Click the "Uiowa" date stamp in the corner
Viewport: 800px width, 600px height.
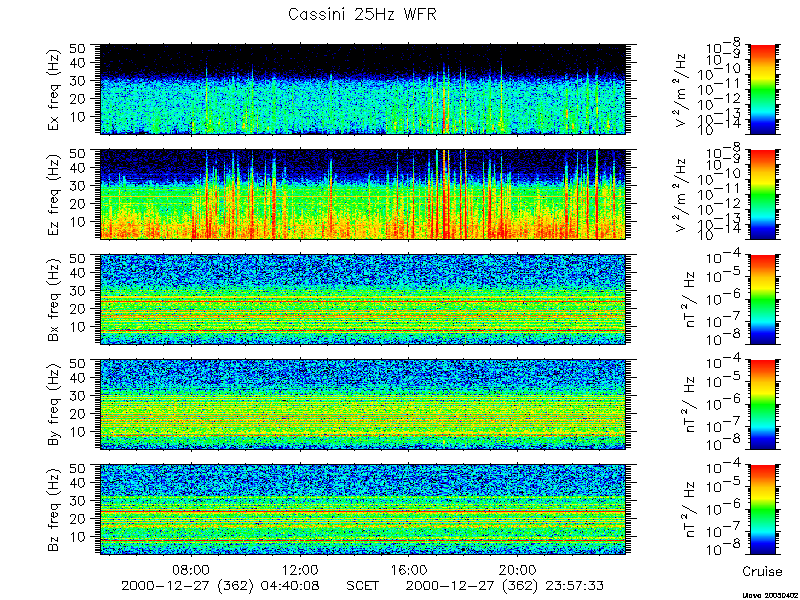click(769, 594)
